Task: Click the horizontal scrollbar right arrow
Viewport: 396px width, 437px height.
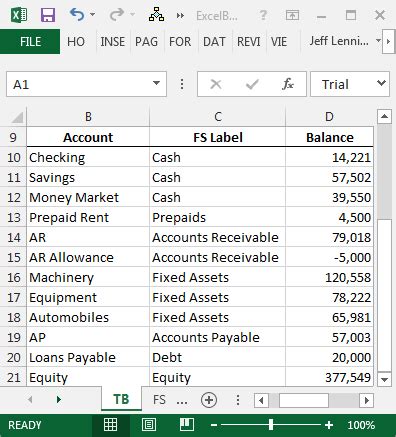Action: (367, 400)
